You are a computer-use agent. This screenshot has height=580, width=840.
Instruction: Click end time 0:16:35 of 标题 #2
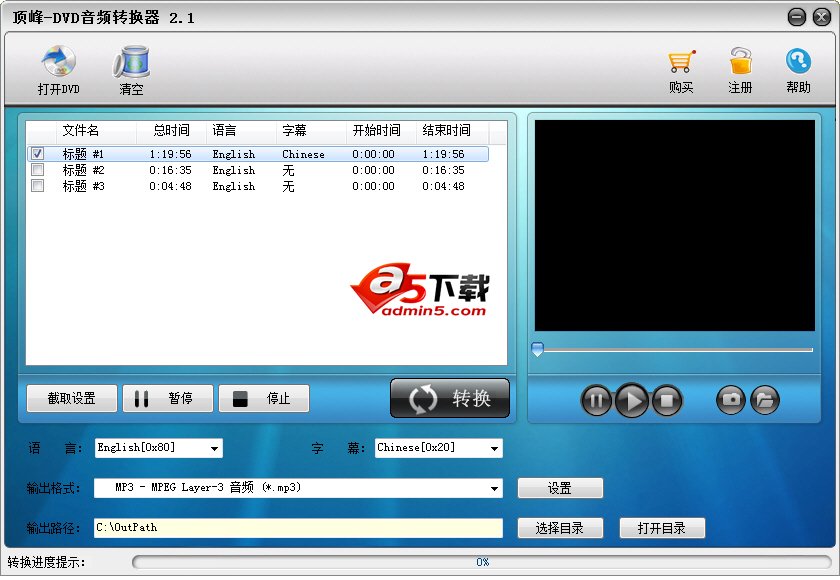[x=444, y=170]
